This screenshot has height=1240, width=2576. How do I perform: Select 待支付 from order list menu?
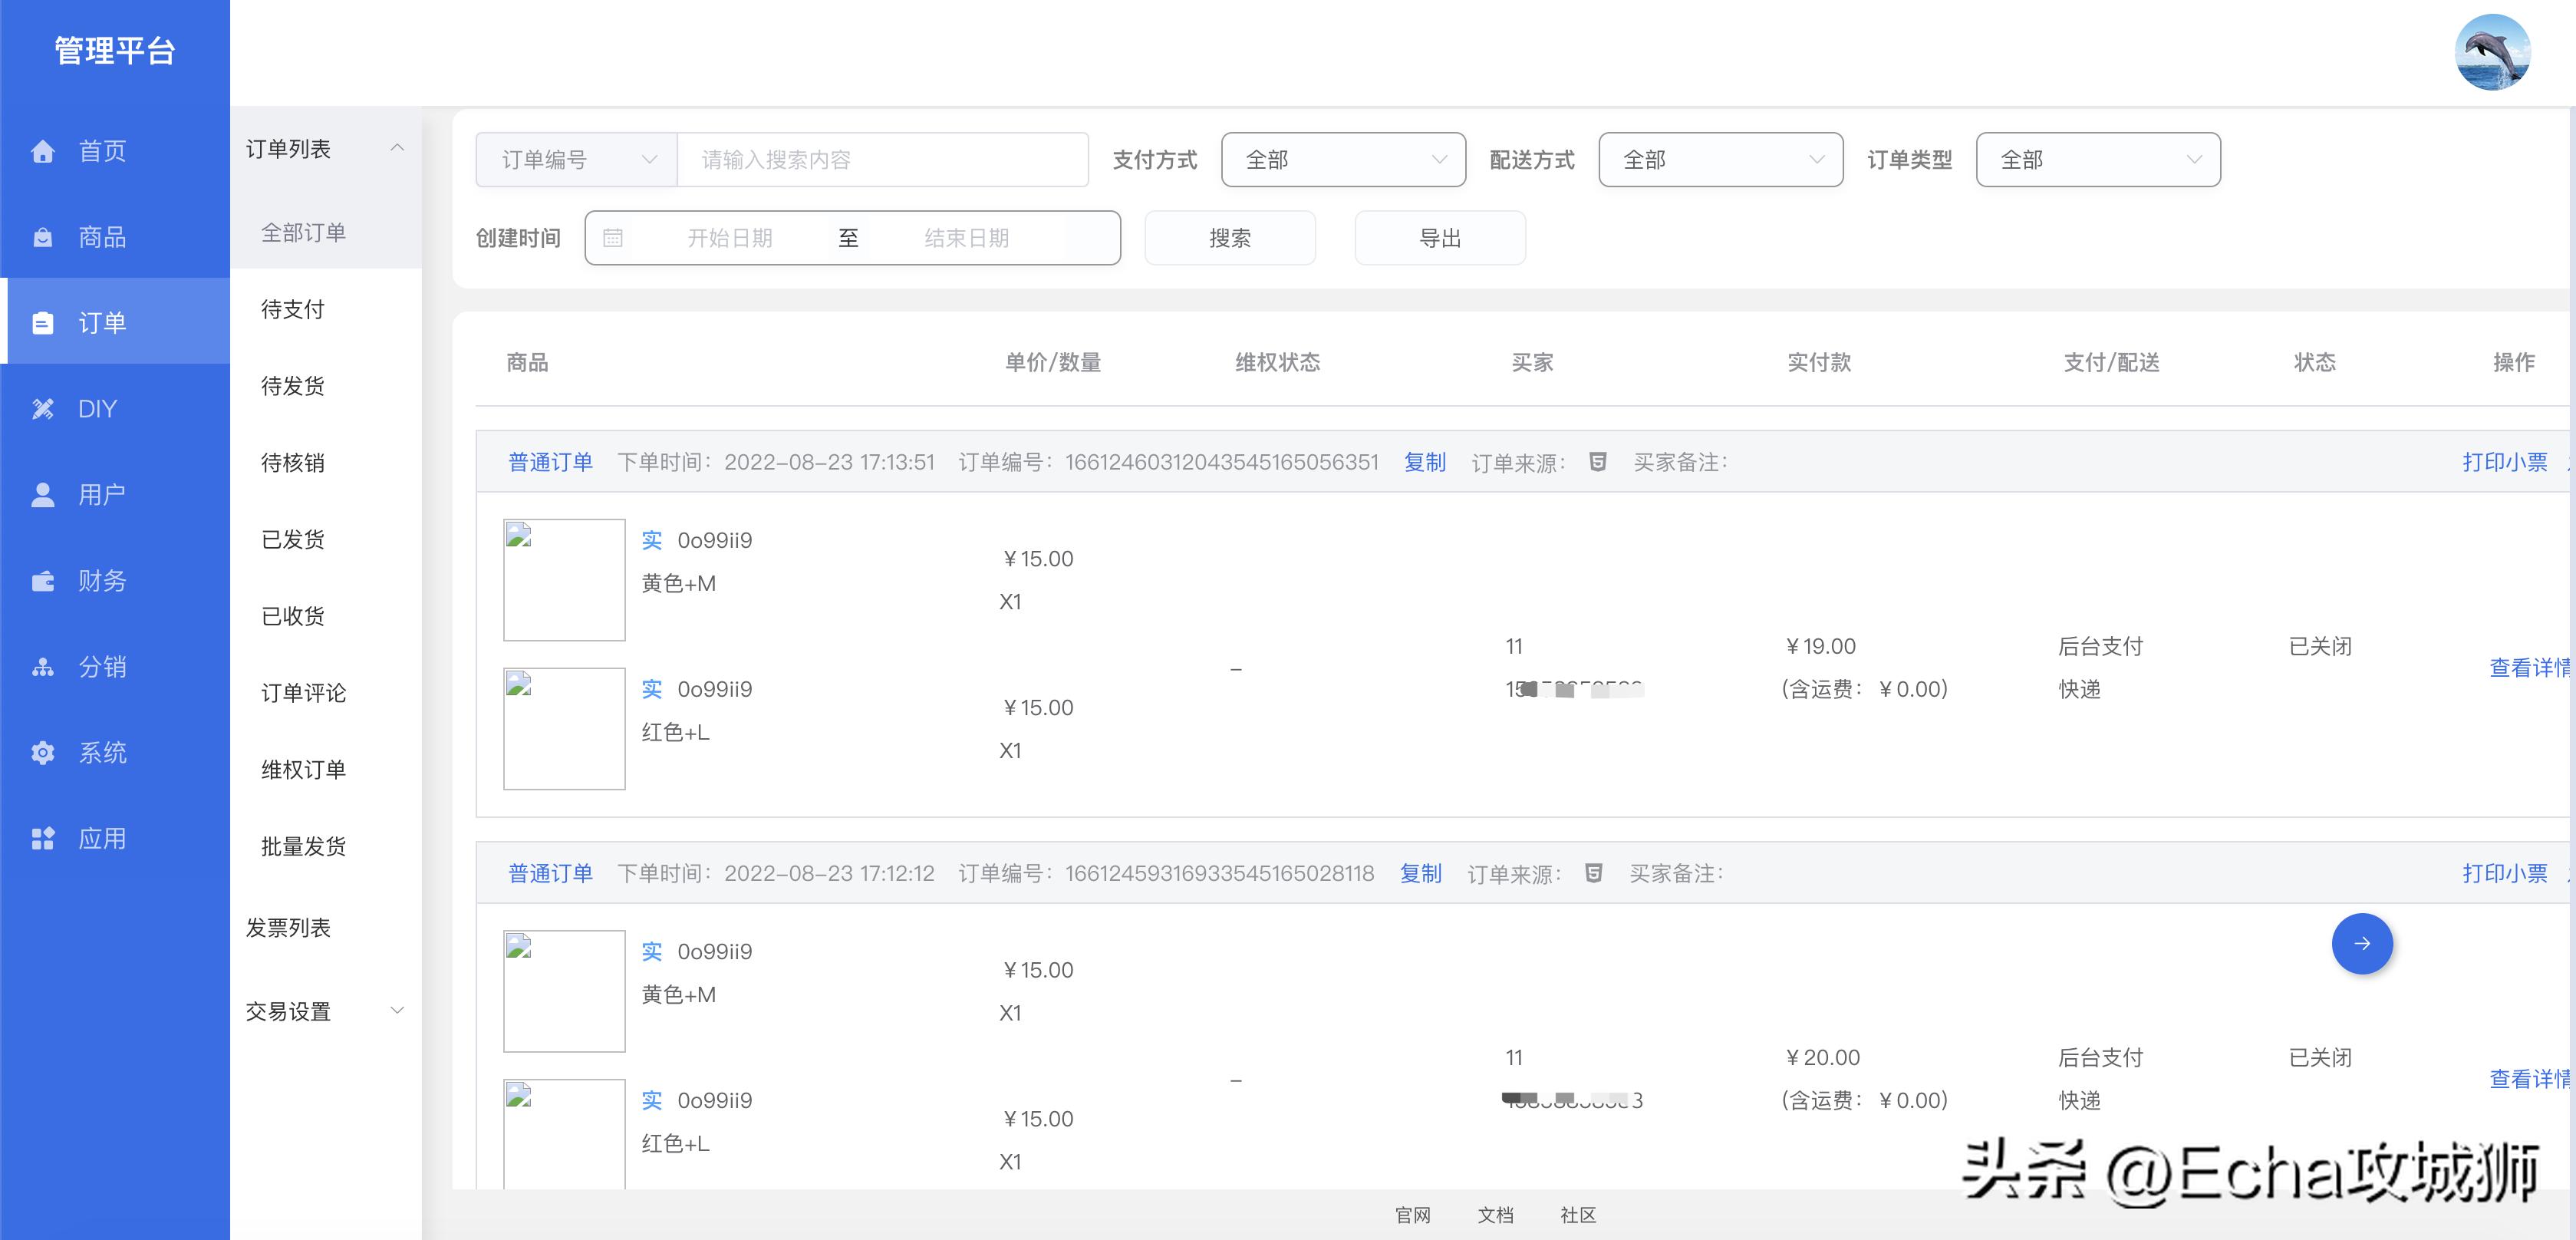(293, 309)
